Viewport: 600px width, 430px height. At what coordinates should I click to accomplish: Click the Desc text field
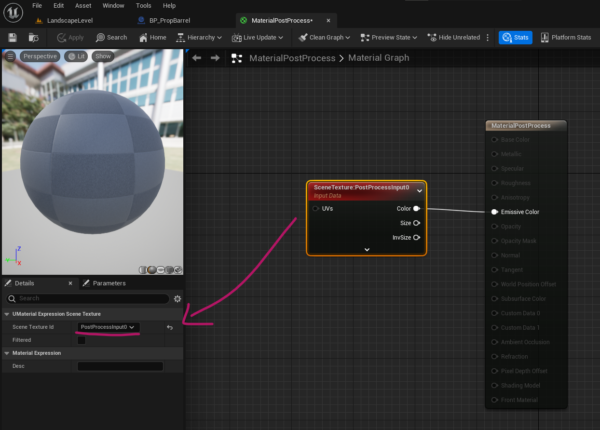pos(120,366)
